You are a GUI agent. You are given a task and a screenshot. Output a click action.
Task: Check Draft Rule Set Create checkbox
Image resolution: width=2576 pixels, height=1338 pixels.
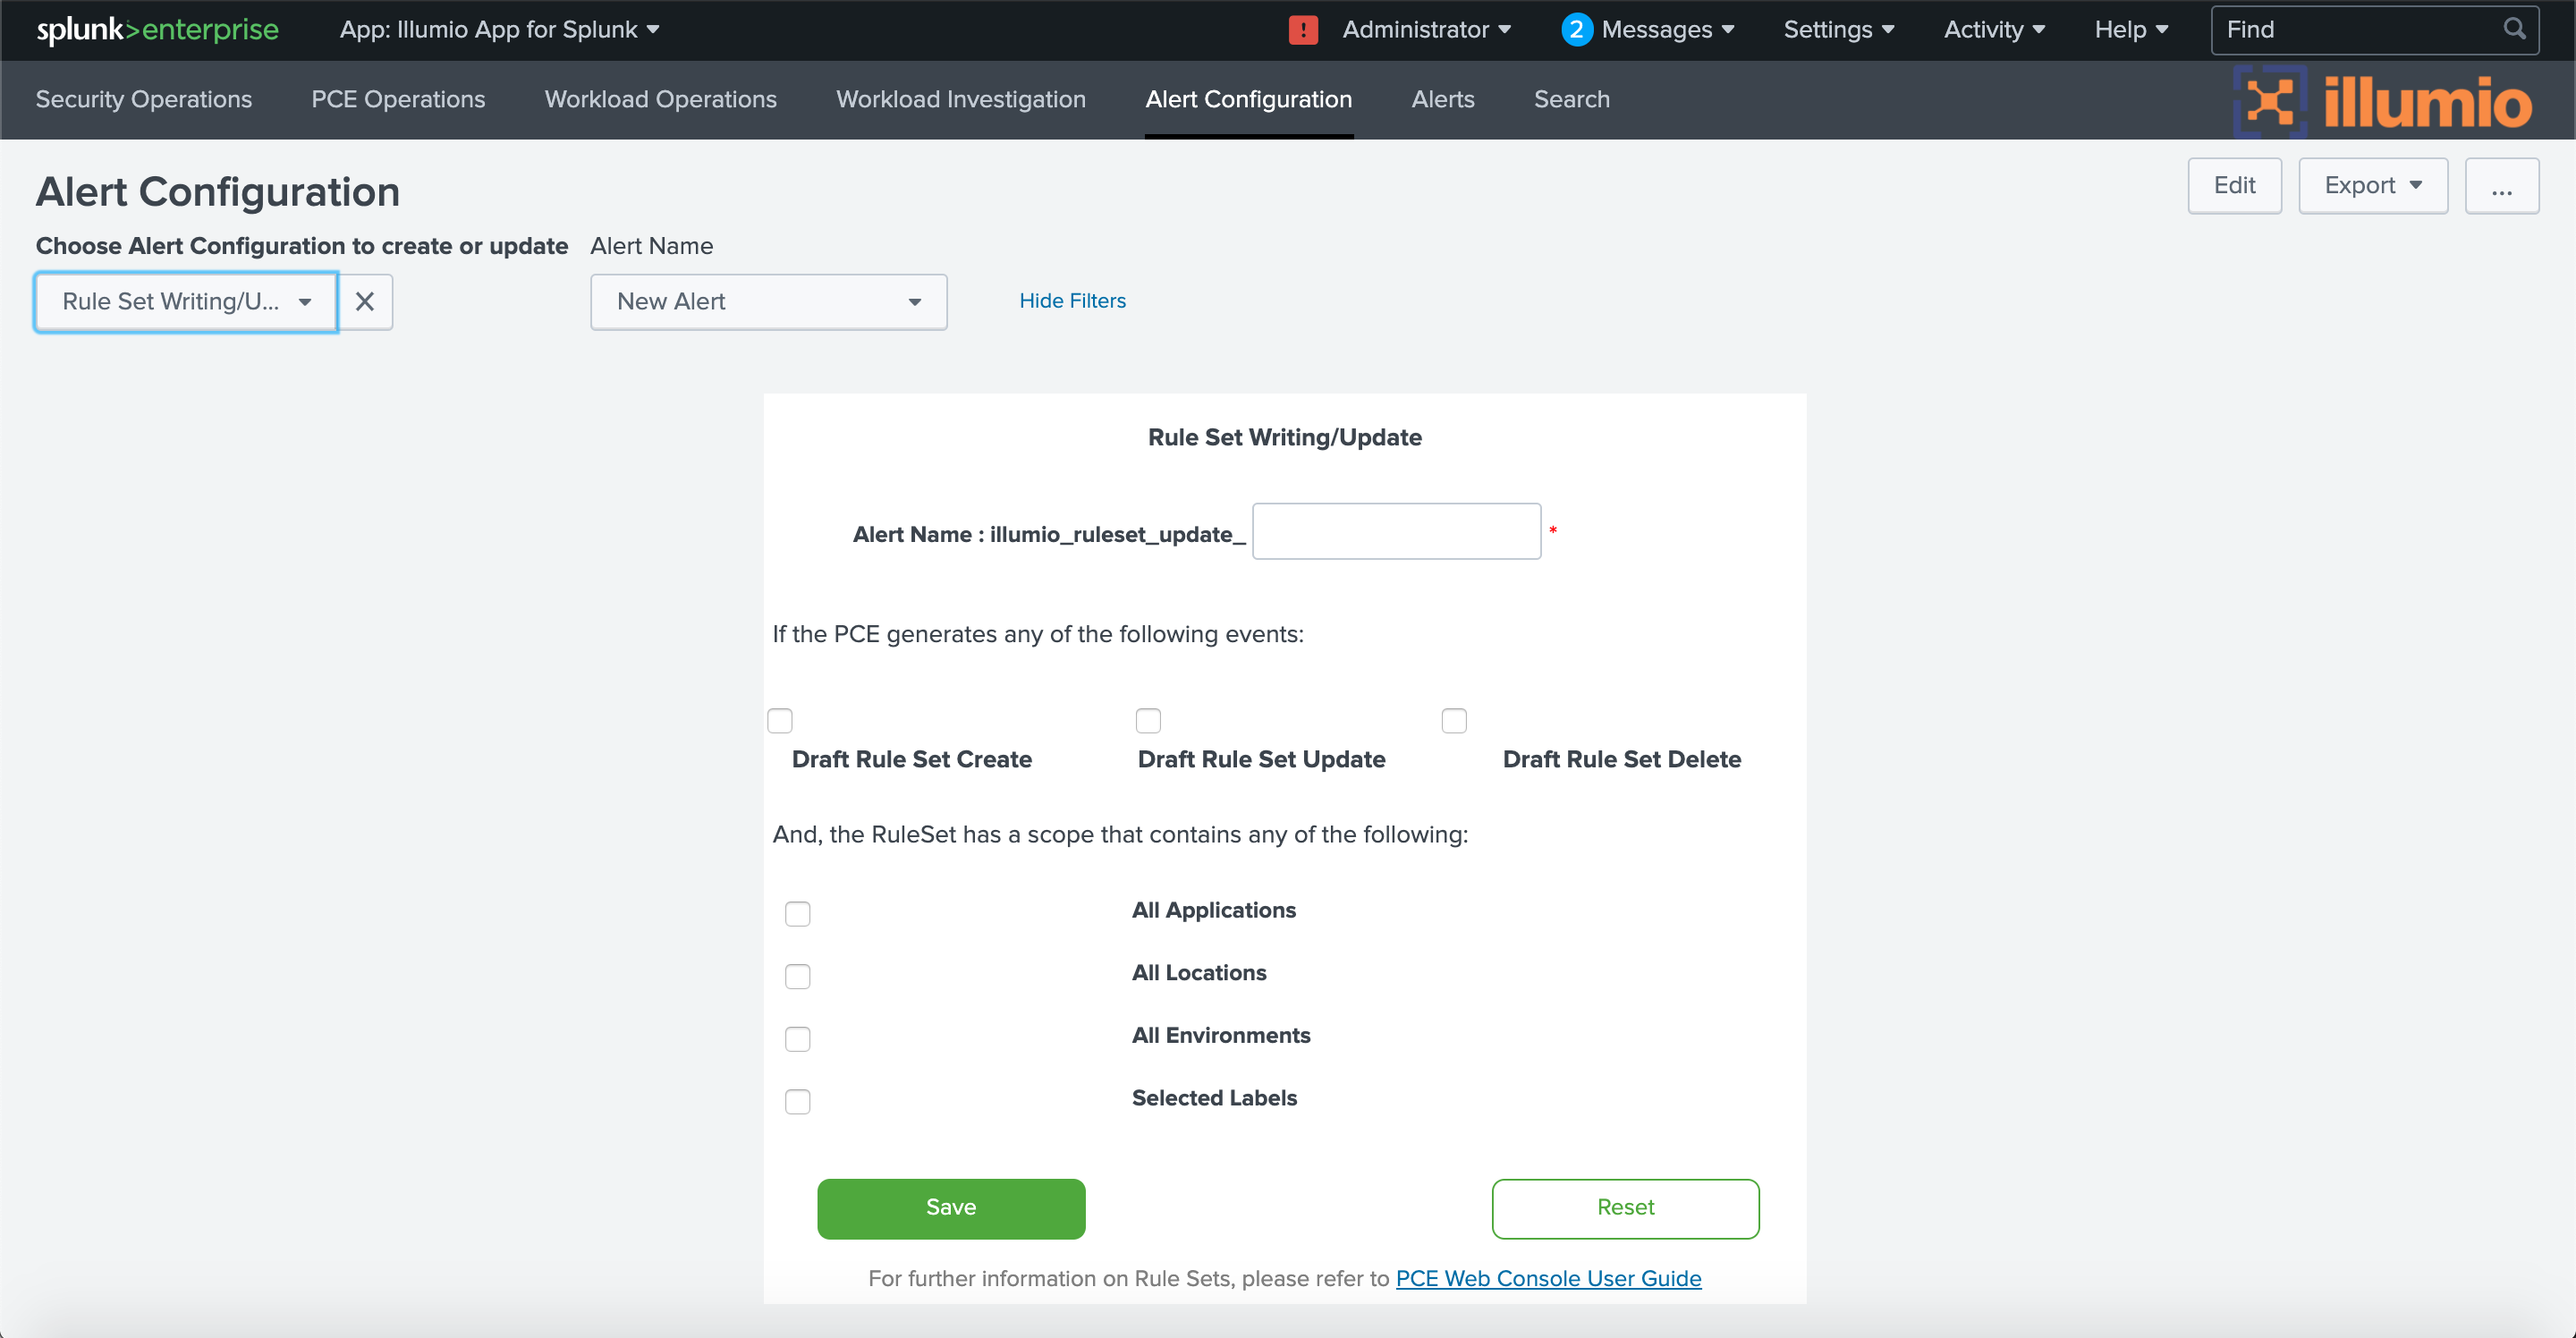pyautogui.click(x=780, y=721)
